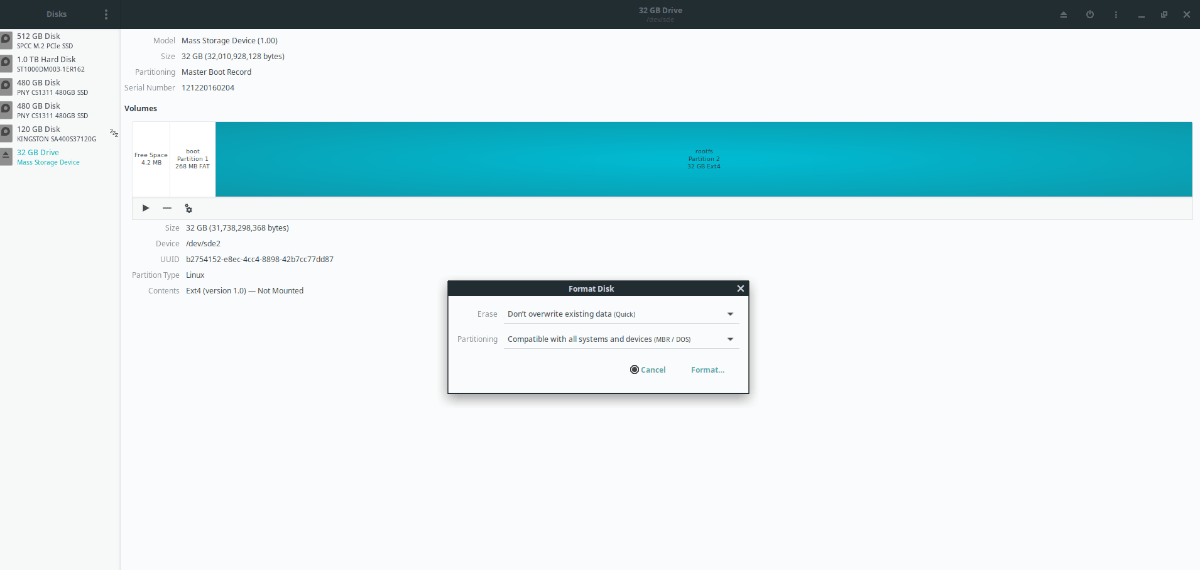Screen dimensions: 1200x570
Task: Choose the 120 GB Kingston disk
Action: point(60,133)
